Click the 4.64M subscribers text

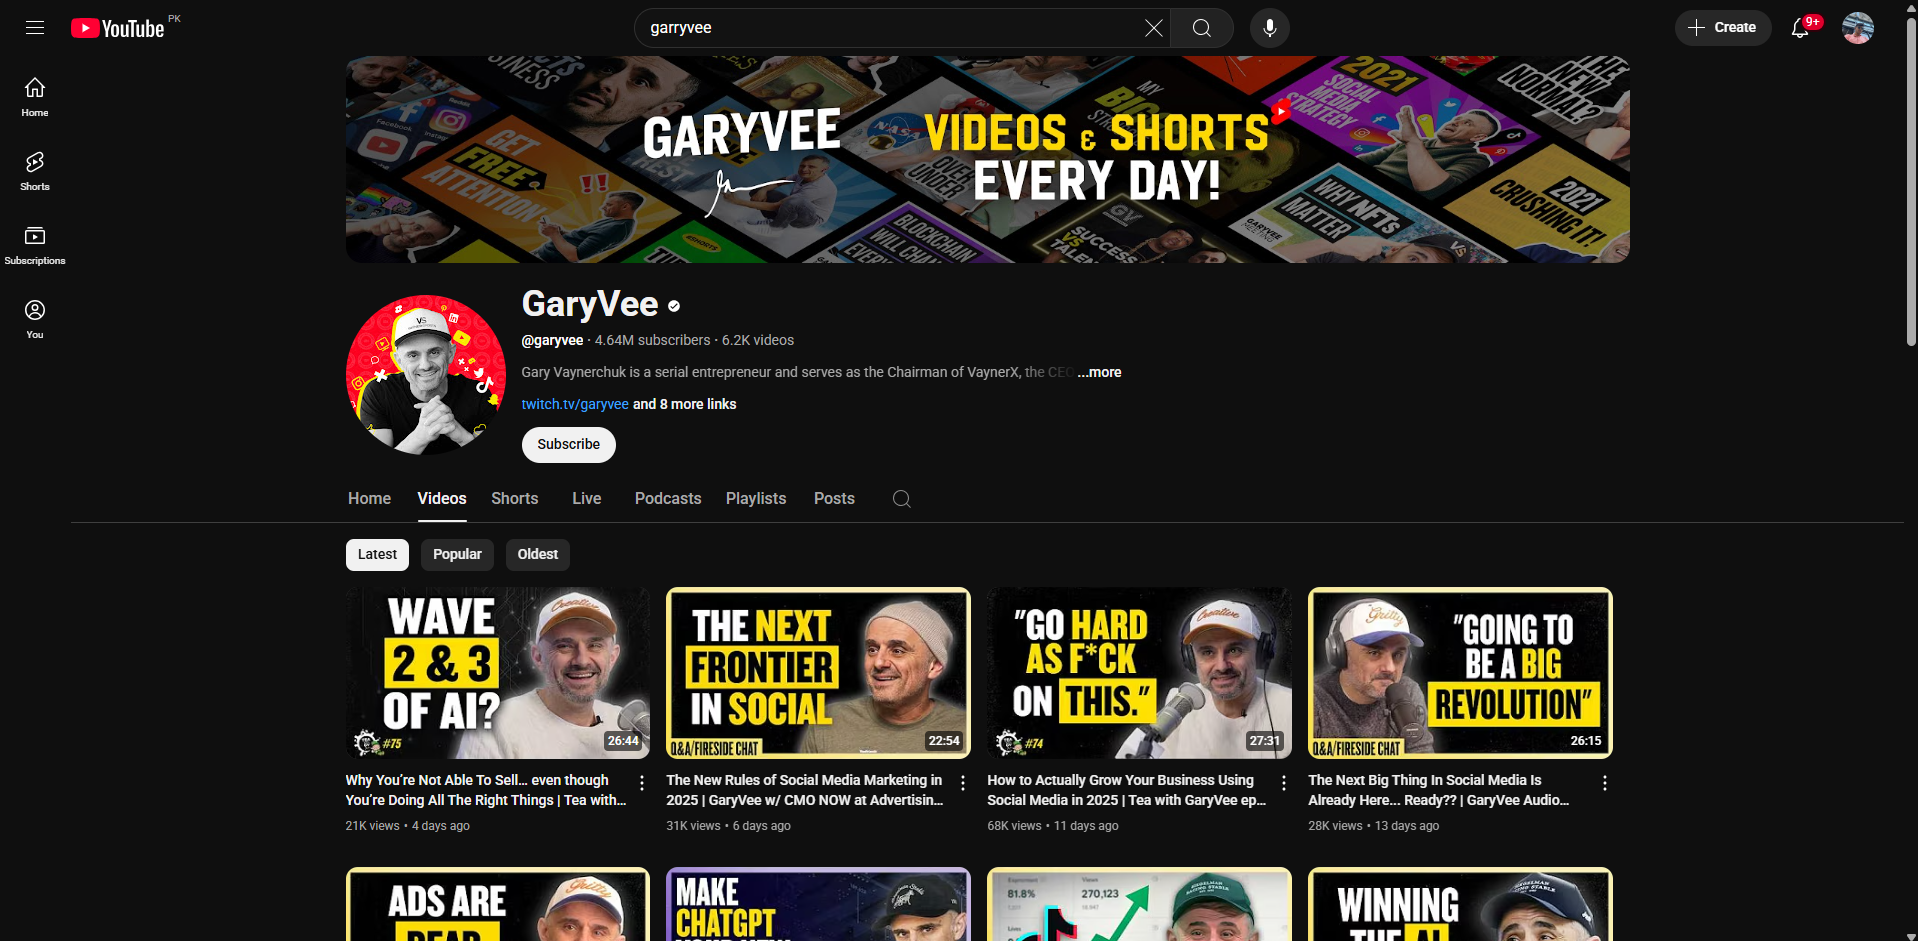coord(653,340)
